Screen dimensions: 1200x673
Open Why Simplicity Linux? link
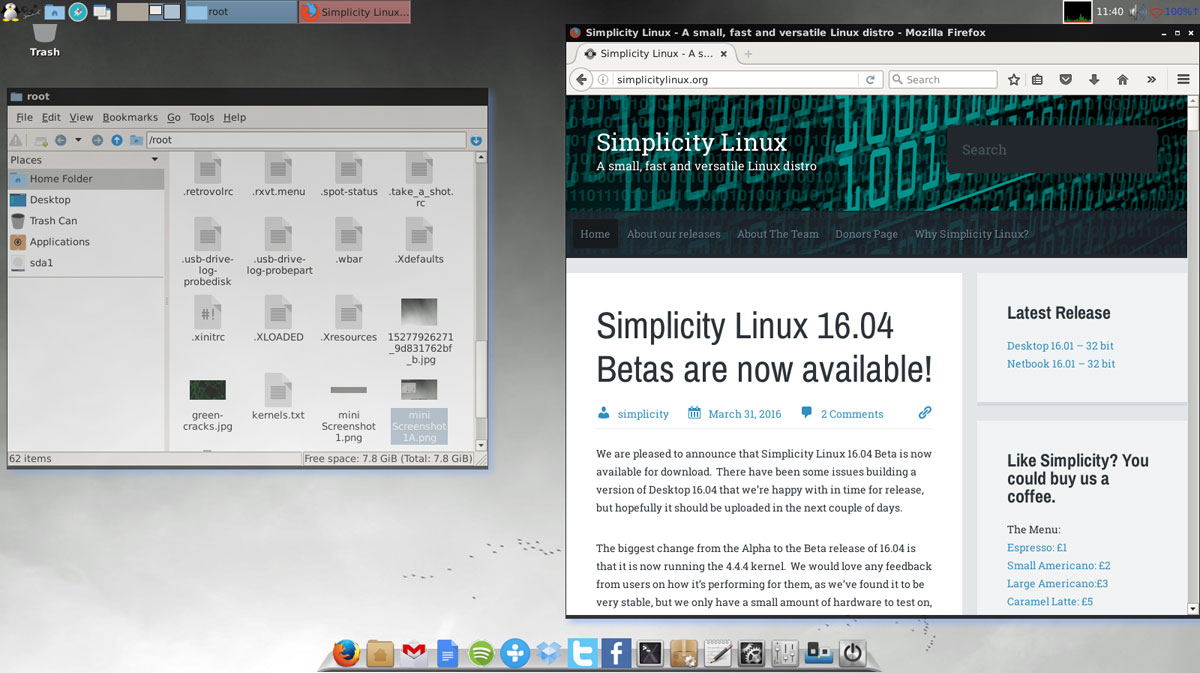pos(971,234)
